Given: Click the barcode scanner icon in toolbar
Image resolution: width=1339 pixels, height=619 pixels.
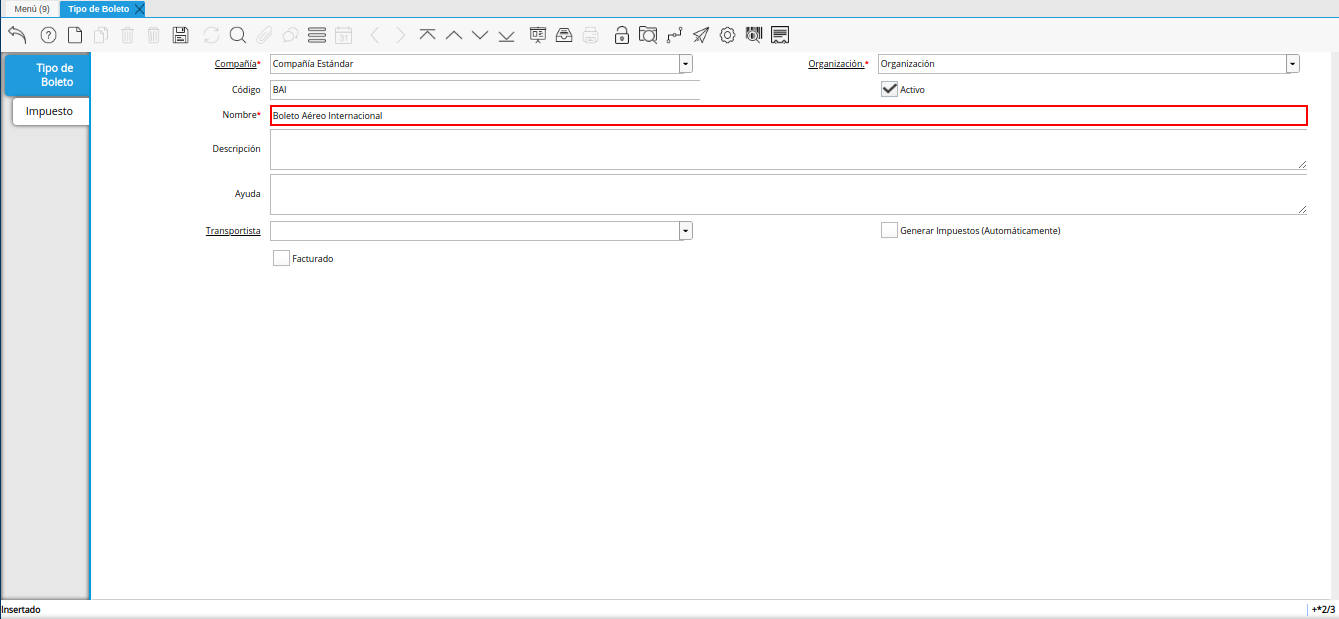Looking at the screenshot, I should (754, 35).
